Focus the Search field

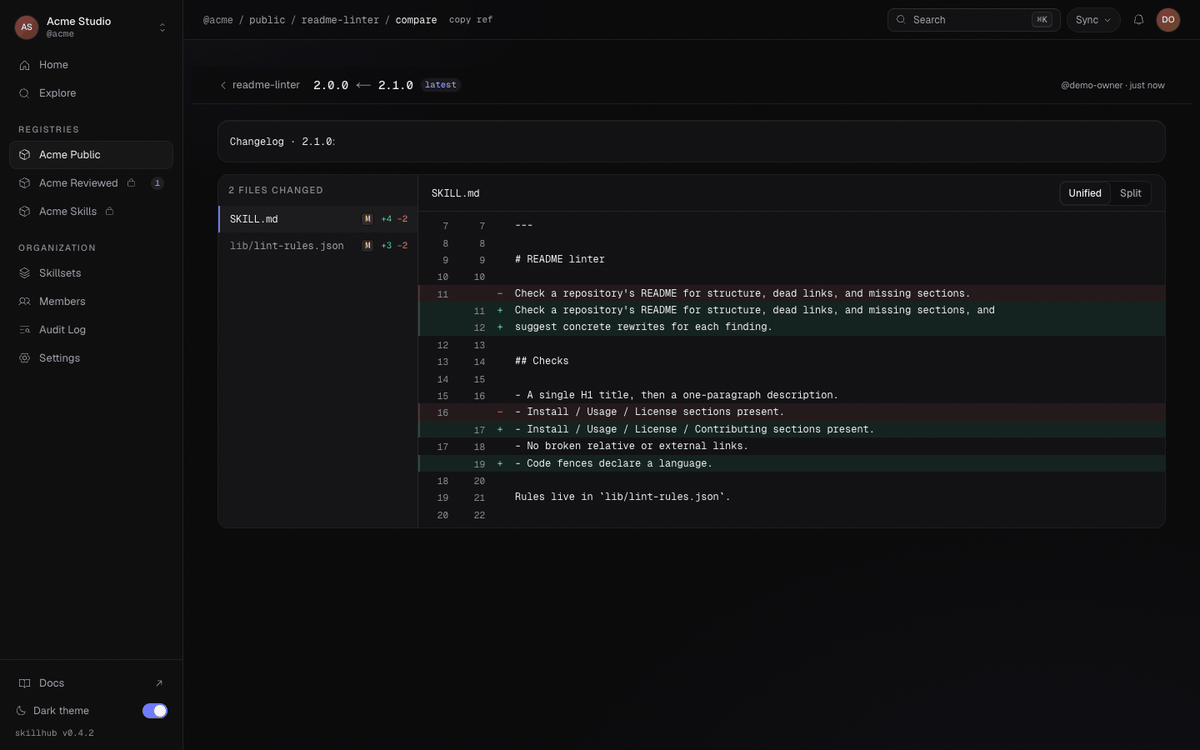click(974, 20)
